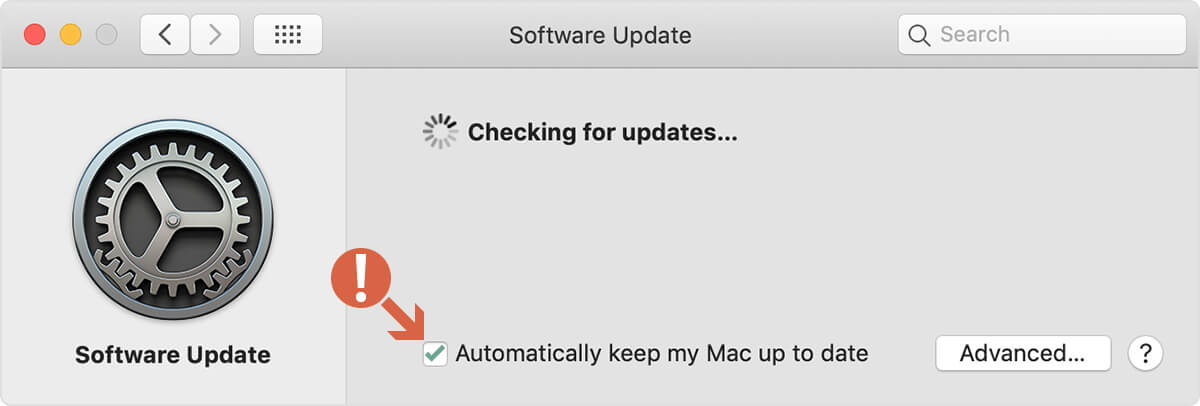The width and height of the screenshot is (1200, 406).
Task: Click the gray disabled zoom button
Action: tap(106, 35)
